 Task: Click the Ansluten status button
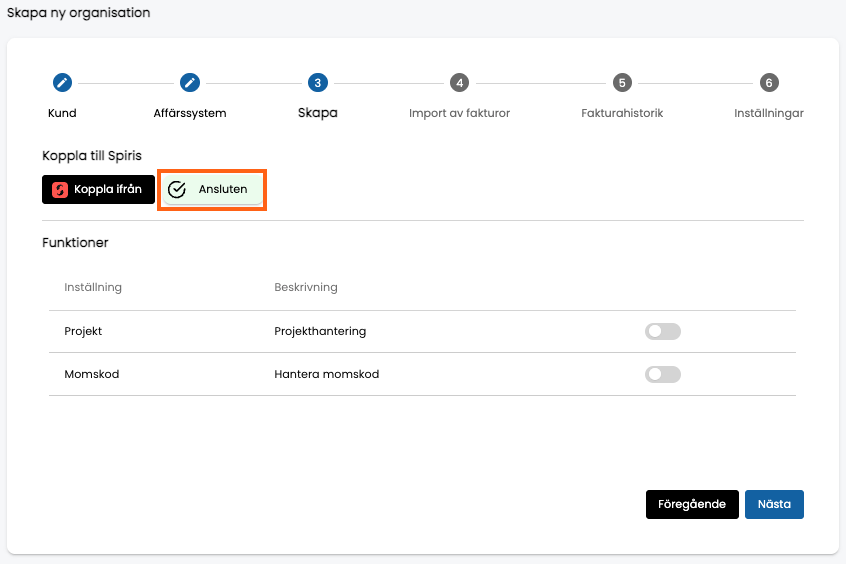212,189
